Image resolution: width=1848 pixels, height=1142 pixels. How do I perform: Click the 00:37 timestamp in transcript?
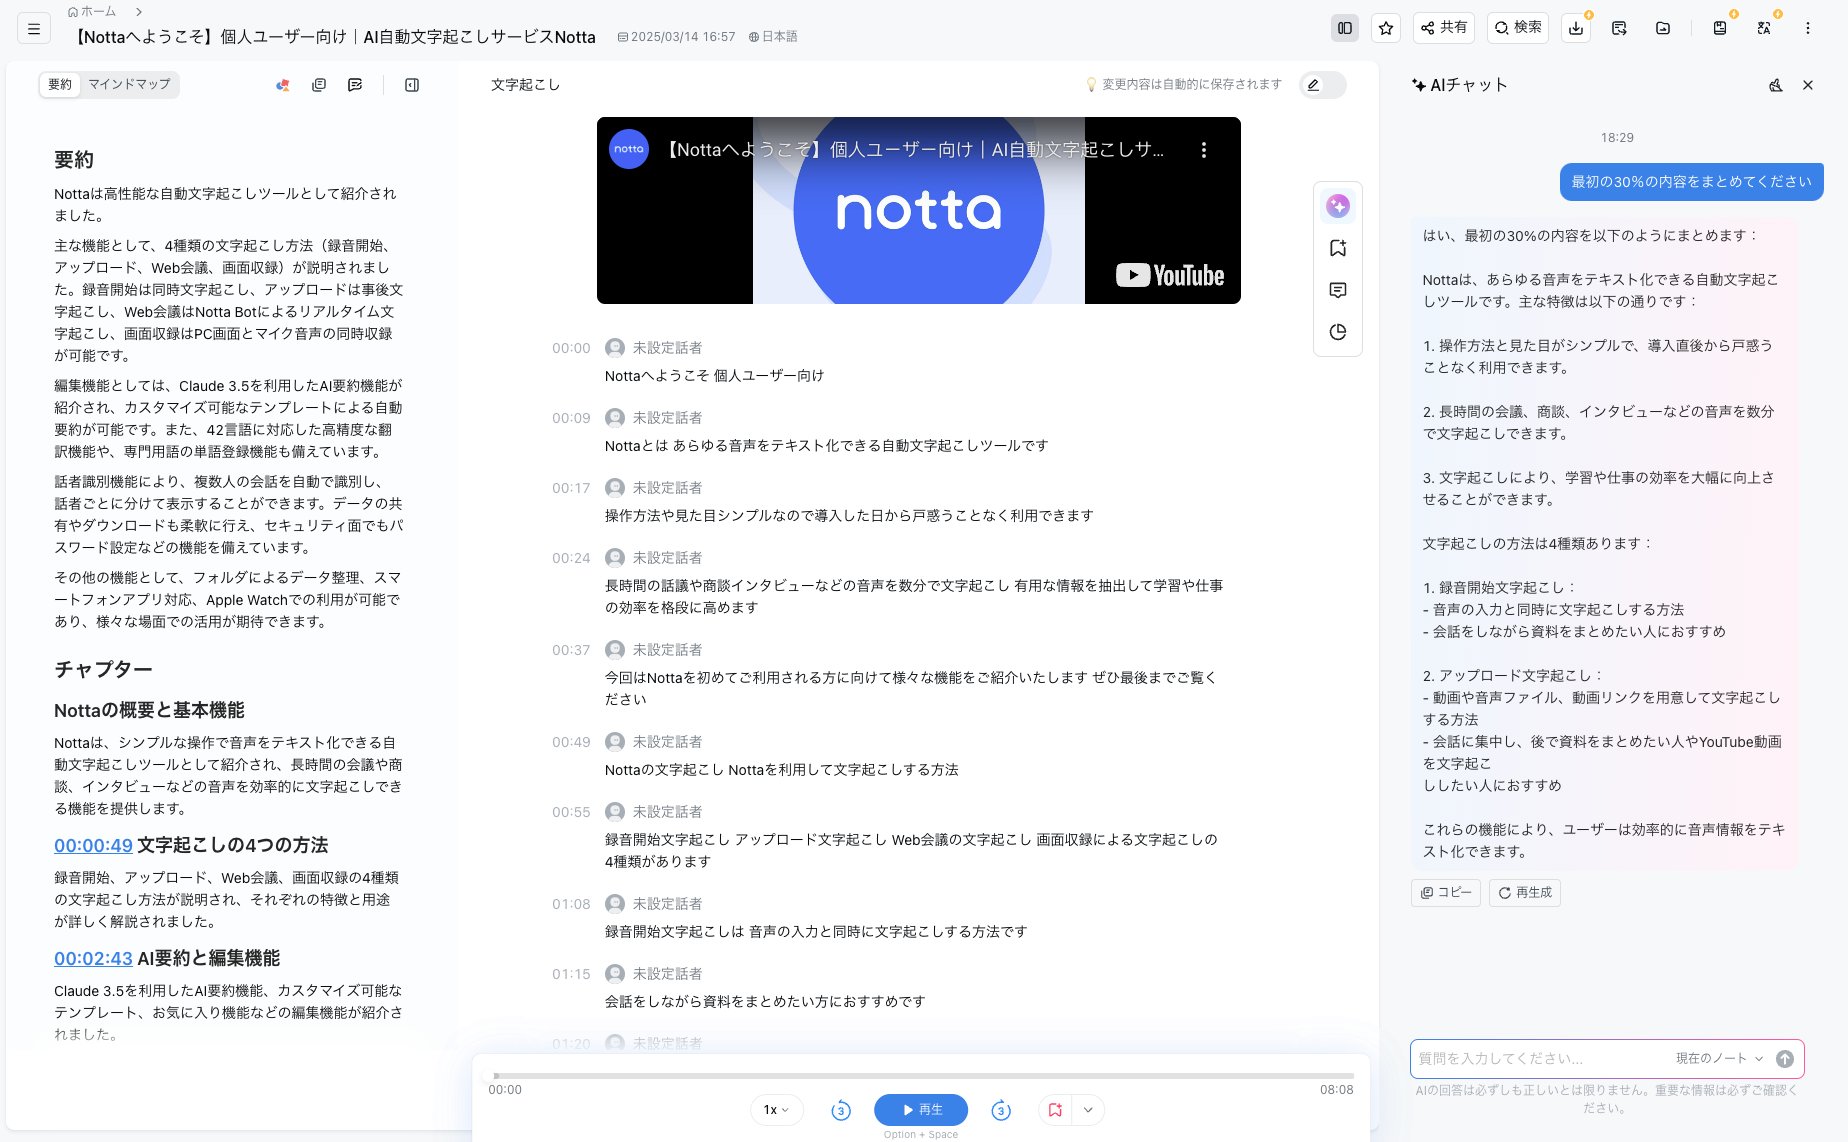(x=571, y=650)
